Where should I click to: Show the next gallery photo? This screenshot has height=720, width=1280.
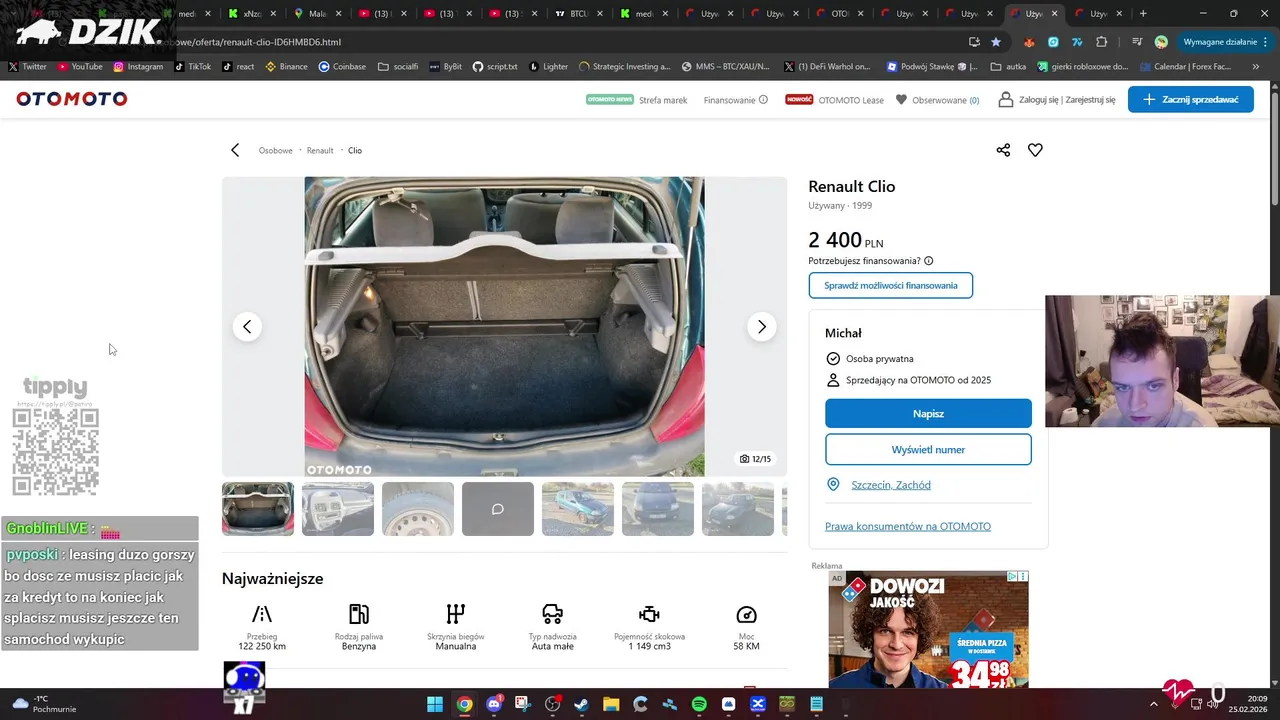(761, 327)
